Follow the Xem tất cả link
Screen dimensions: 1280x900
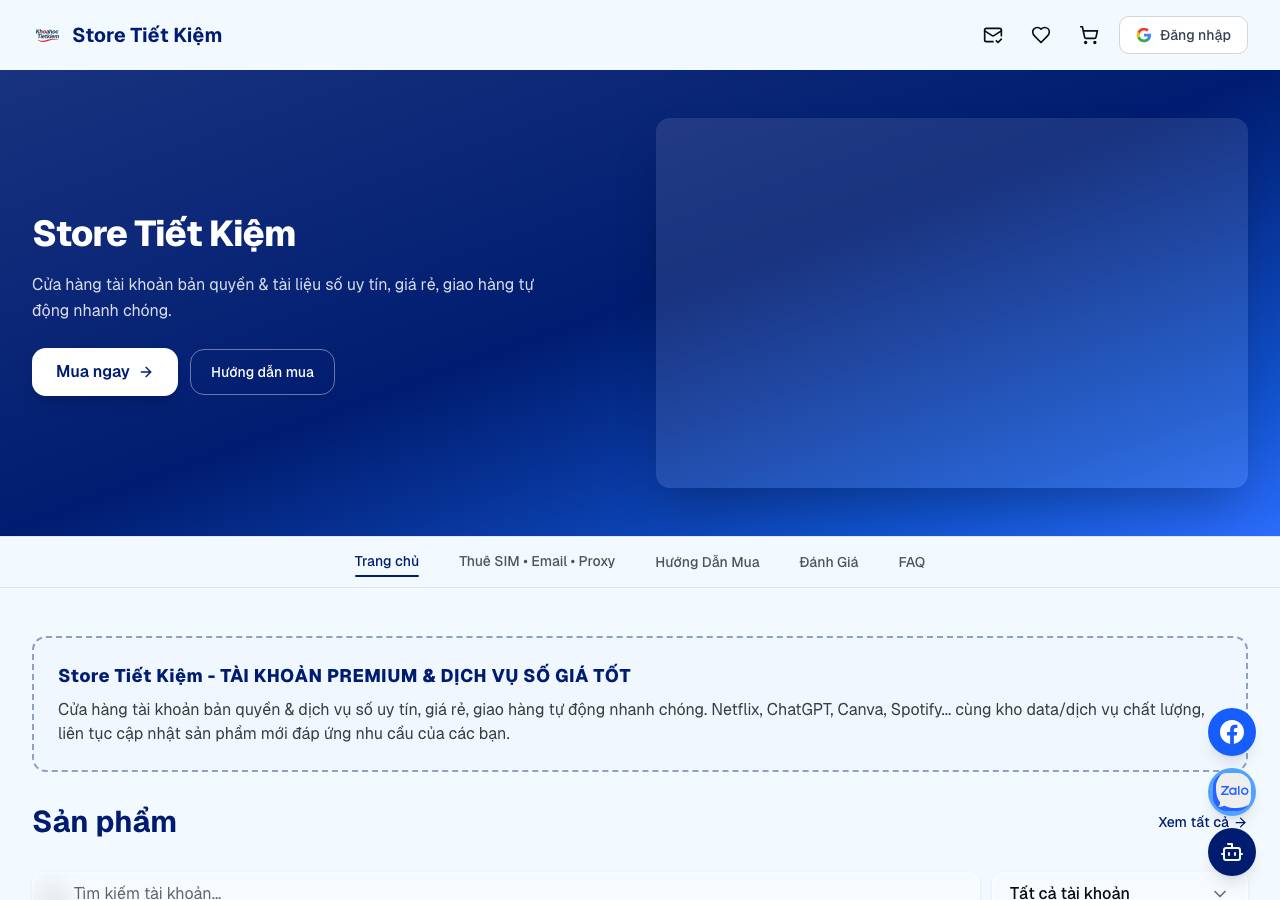[1202, 822]
